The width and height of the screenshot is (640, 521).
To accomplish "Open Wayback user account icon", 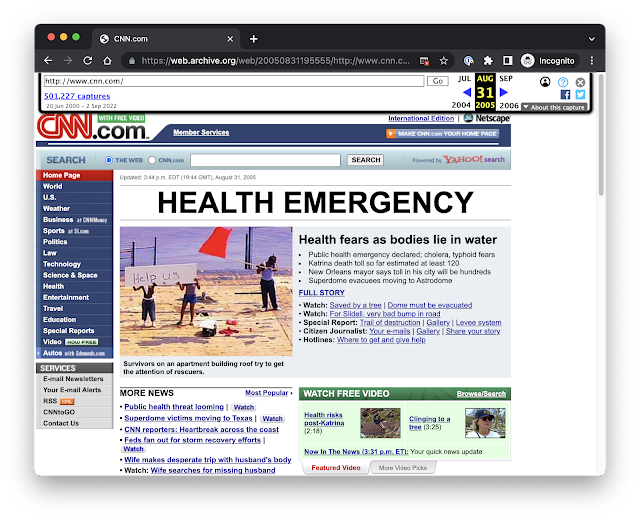I will (545, 82).
